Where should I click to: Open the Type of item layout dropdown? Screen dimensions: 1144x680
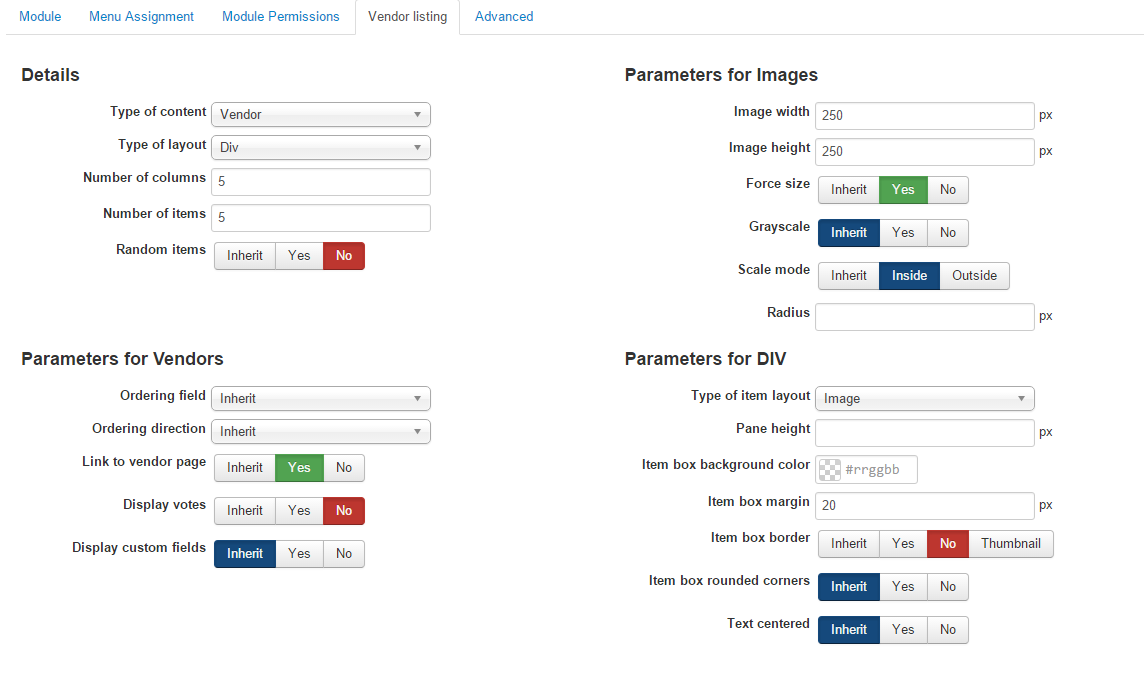924,399
